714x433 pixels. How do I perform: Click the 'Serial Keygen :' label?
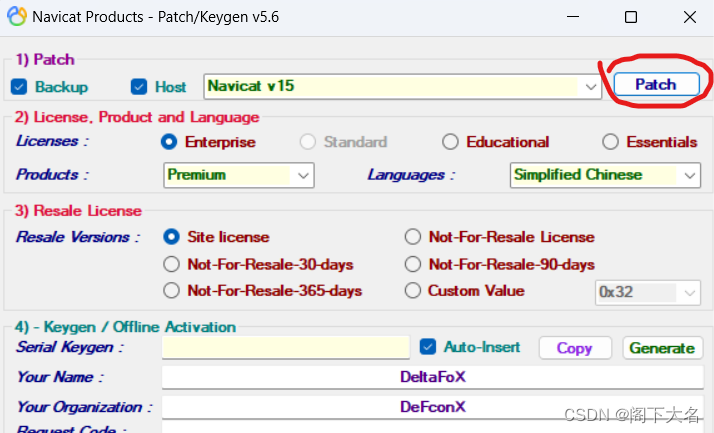click(x=70, y=347)
